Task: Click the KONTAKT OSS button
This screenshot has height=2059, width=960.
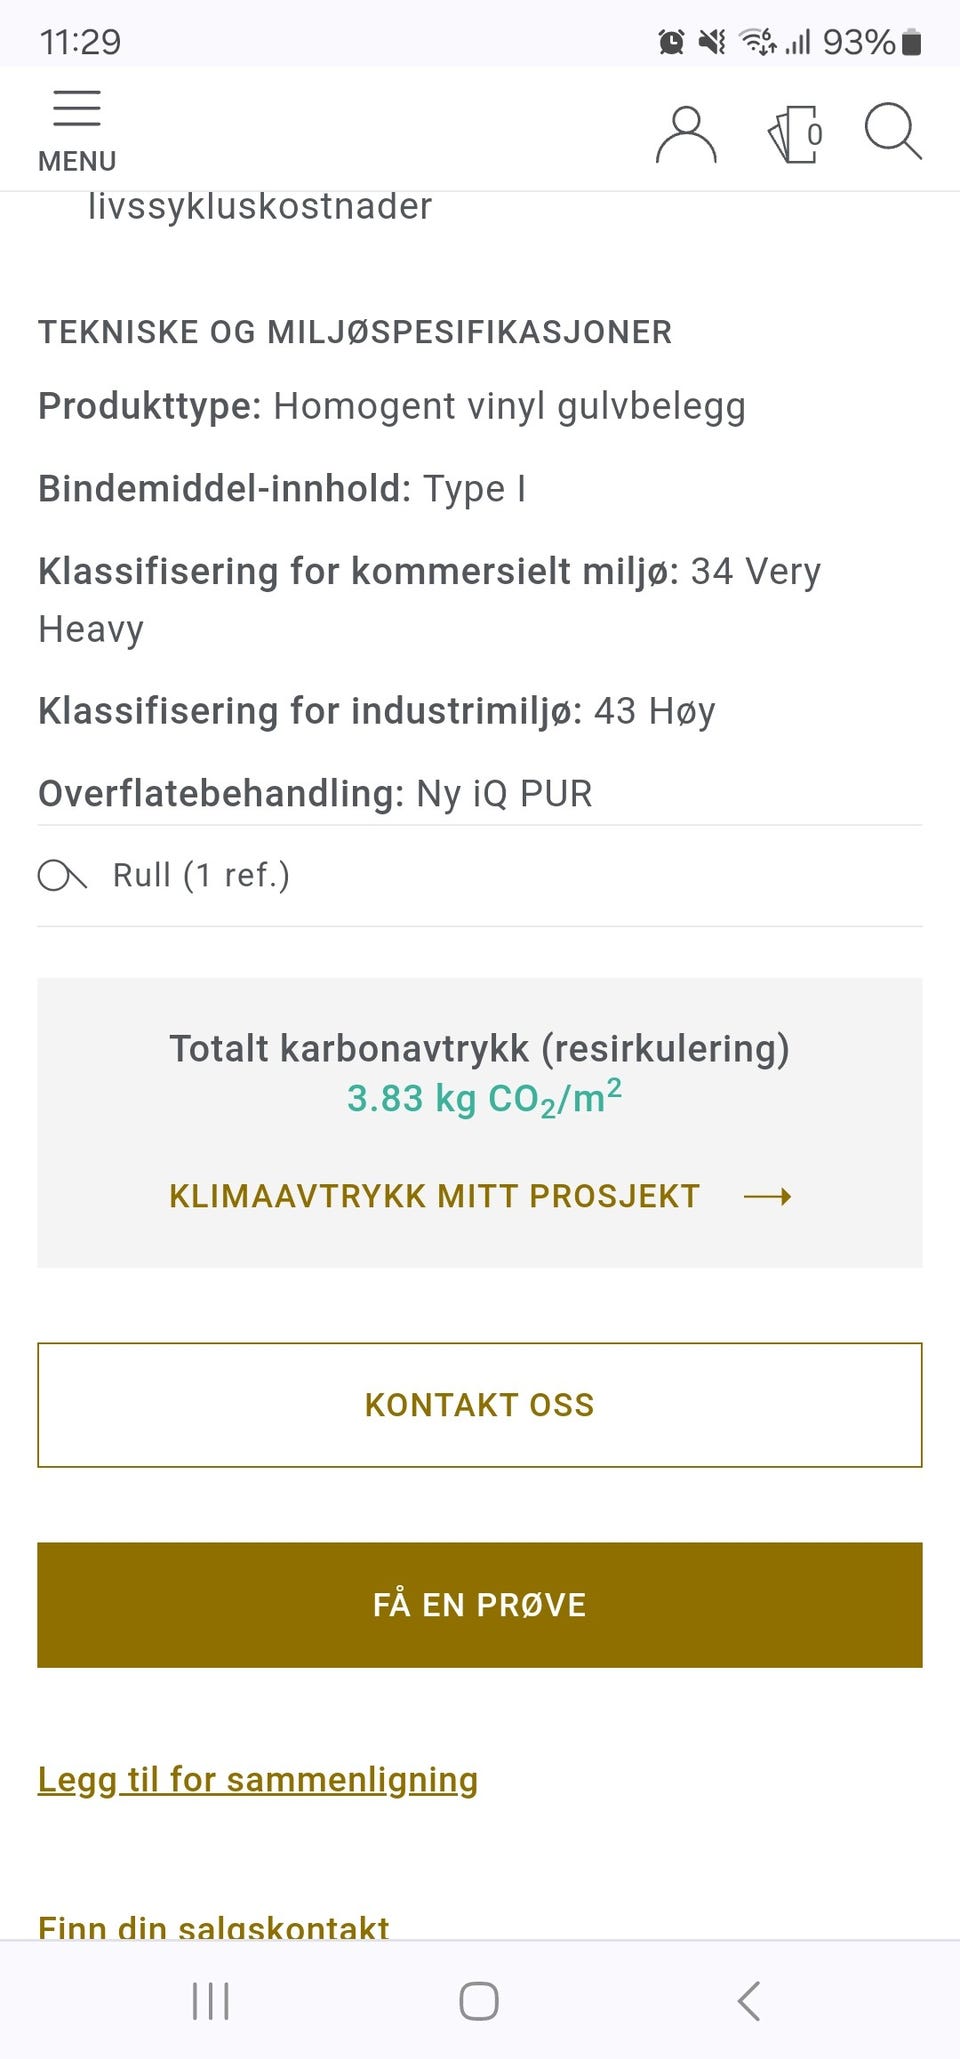Action: [x=479, y=1404]
